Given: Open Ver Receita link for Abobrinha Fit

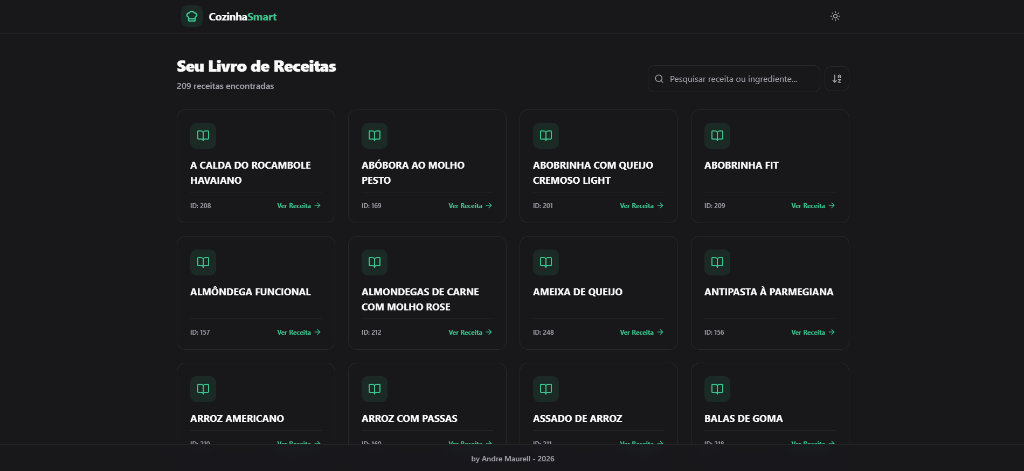Looking at the screenshot, I should tap(812, 206).
